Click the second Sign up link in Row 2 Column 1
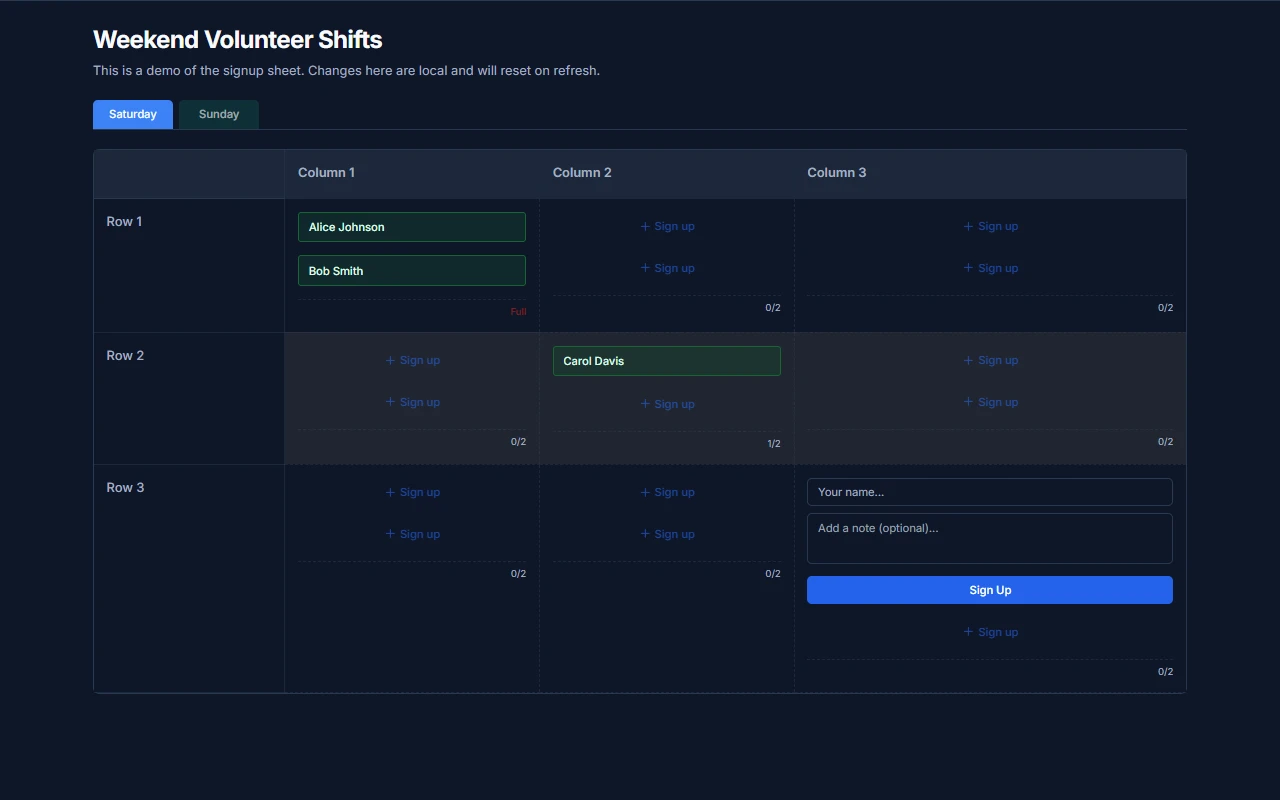 [412, 402]
